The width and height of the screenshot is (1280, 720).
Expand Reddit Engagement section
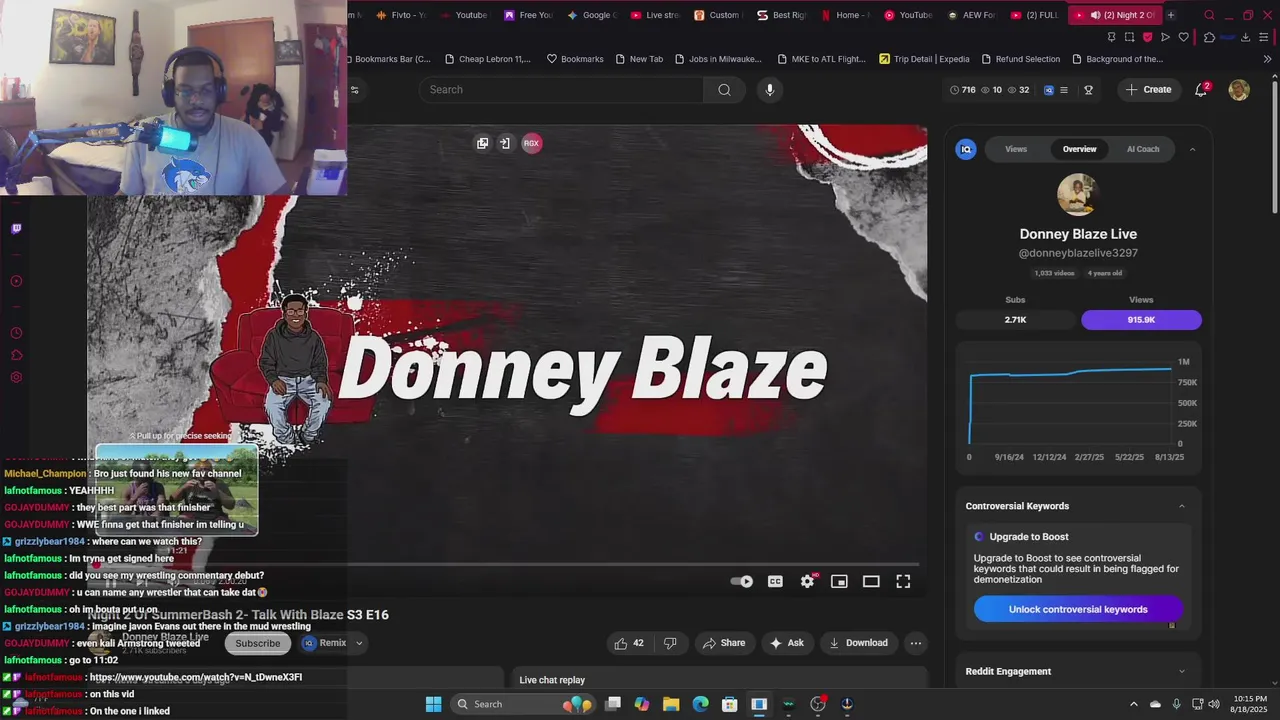1181,671
